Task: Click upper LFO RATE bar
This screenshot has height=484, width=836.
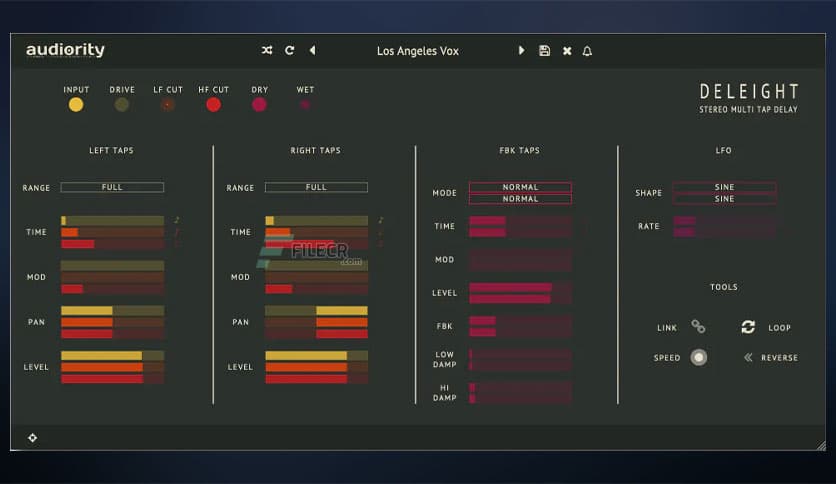Action: pyautogui.click(x=725, y=221)
